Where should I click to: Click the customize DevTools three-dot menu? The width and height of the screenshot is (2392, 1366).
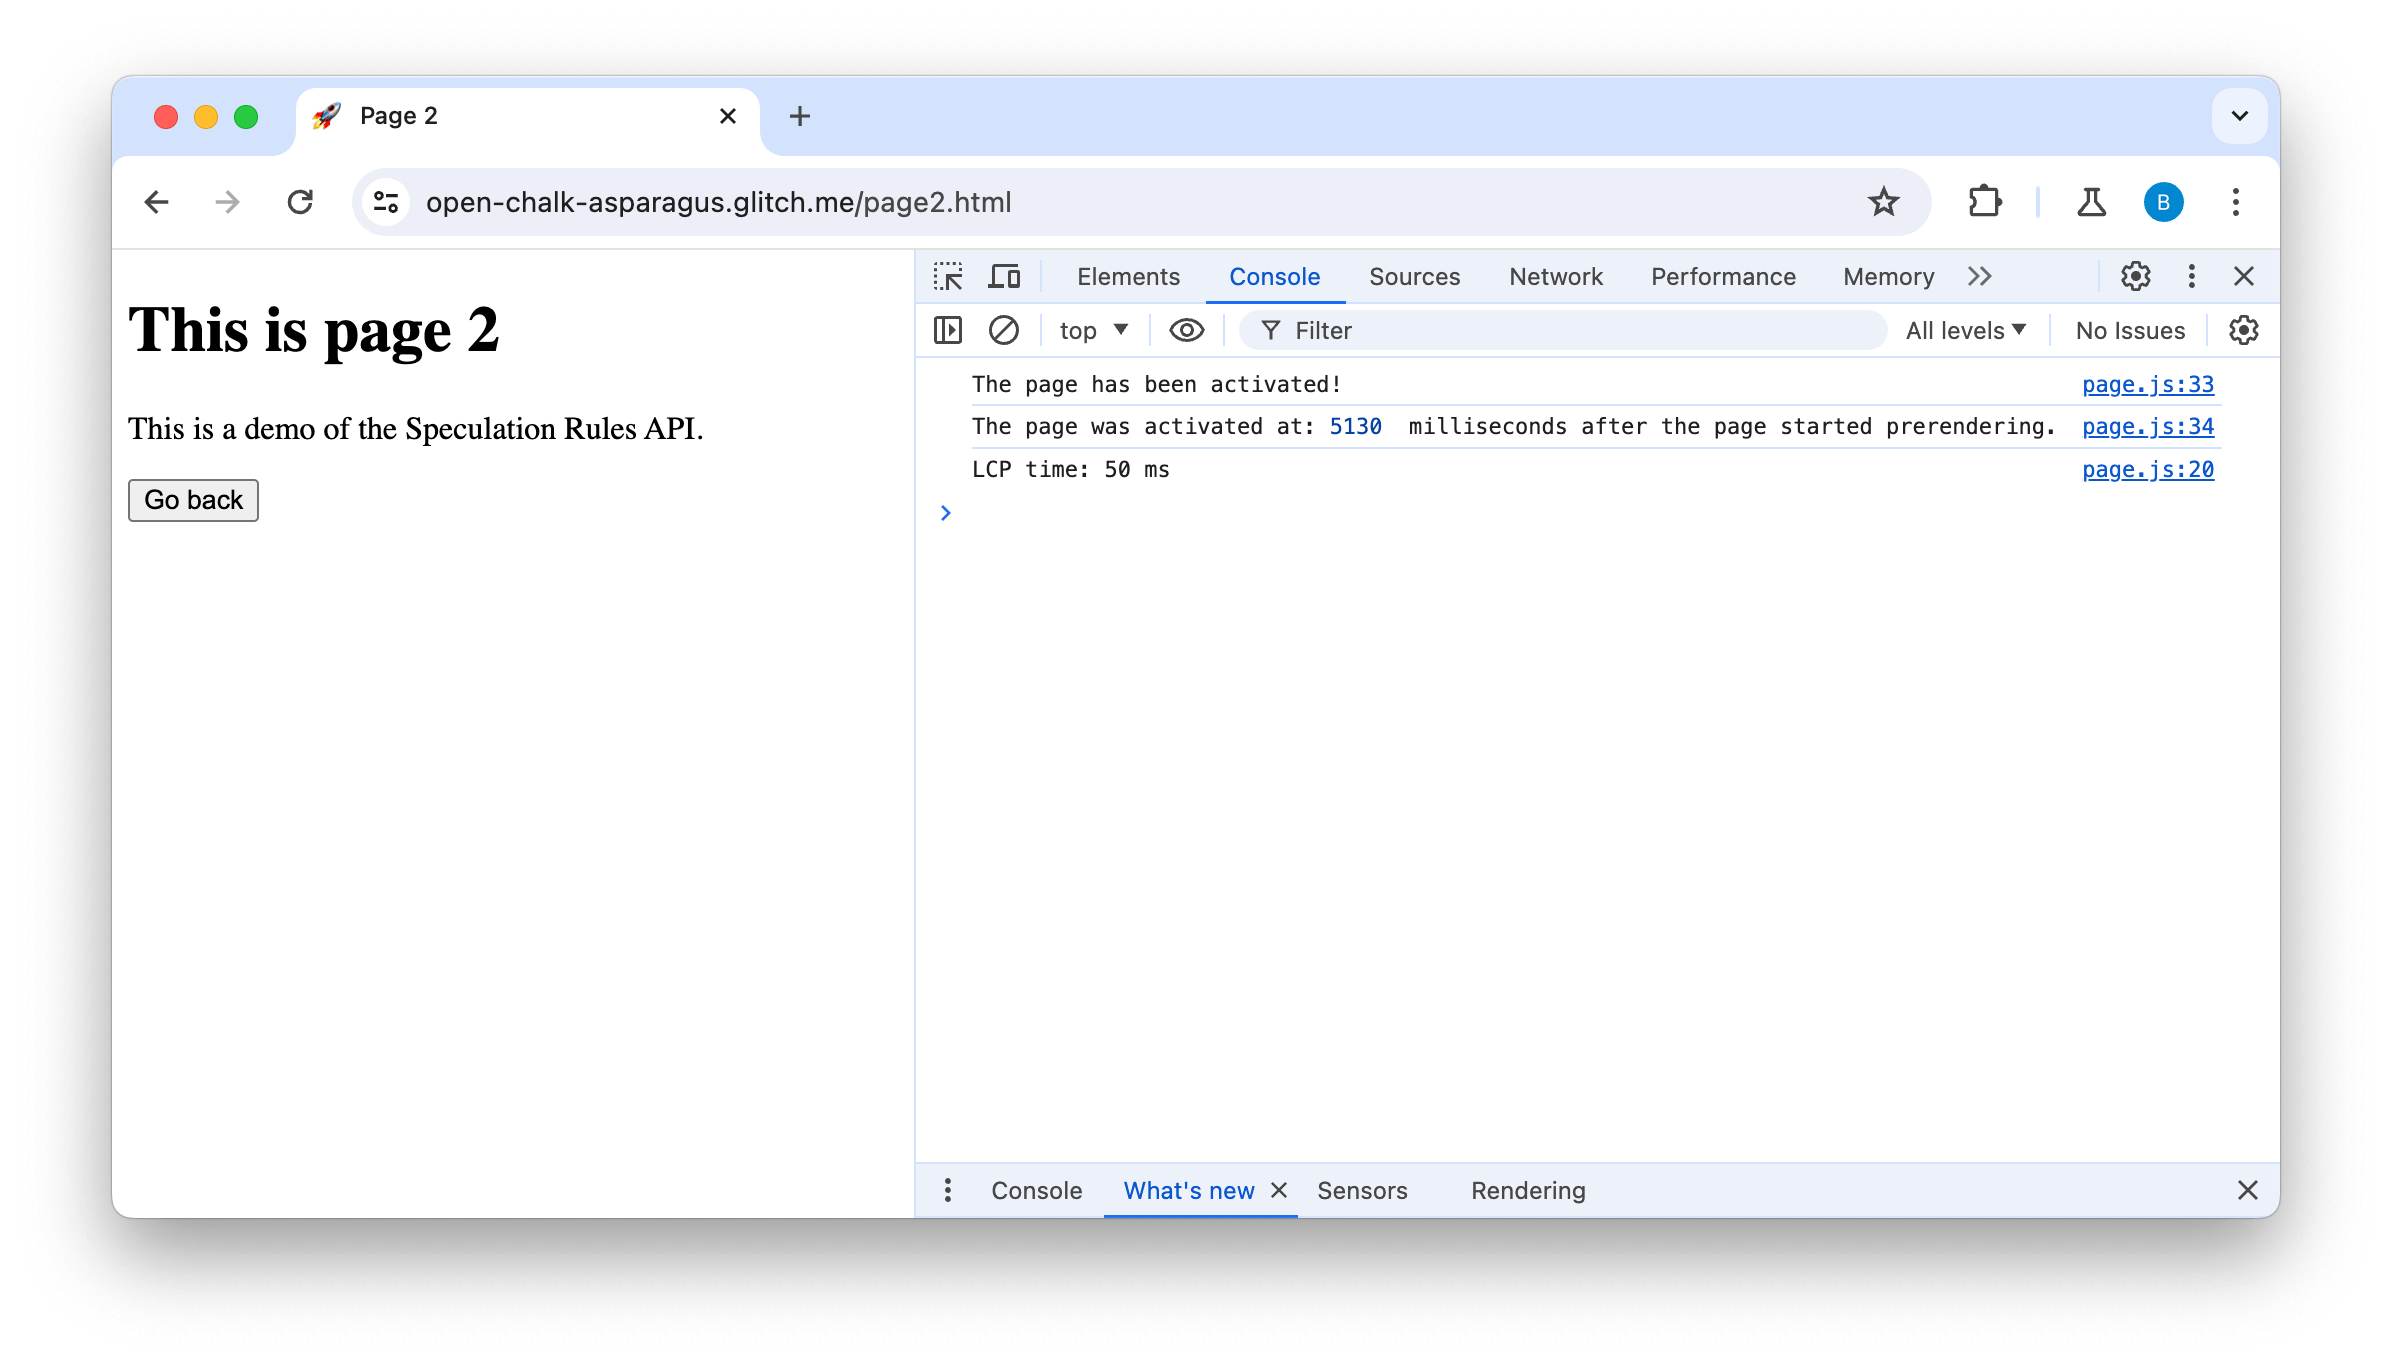[x=2192, y=275]
